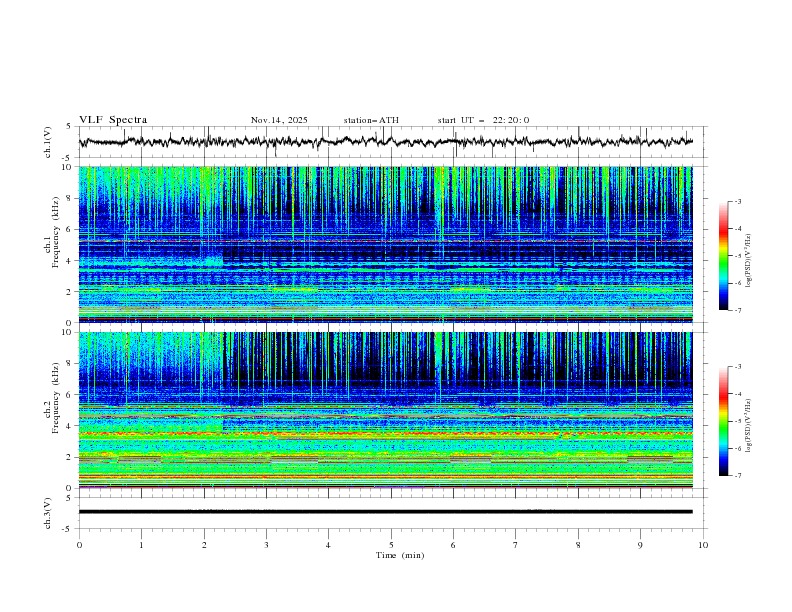Click the 'ch.3(V)' axis label
792x612 pixels.
point(48,513)
